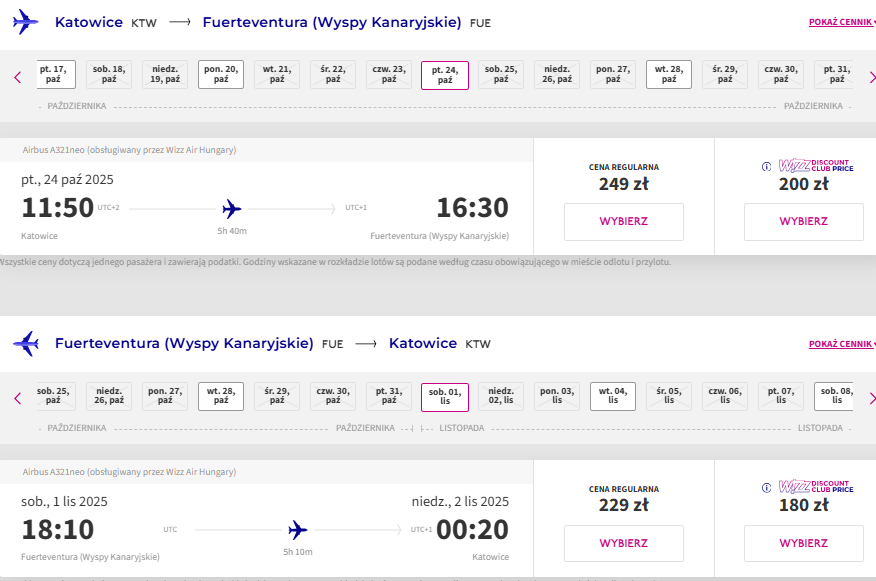Select return date pon. 03, lis
The image size is (876, 581).
click(x=557, y=396)
